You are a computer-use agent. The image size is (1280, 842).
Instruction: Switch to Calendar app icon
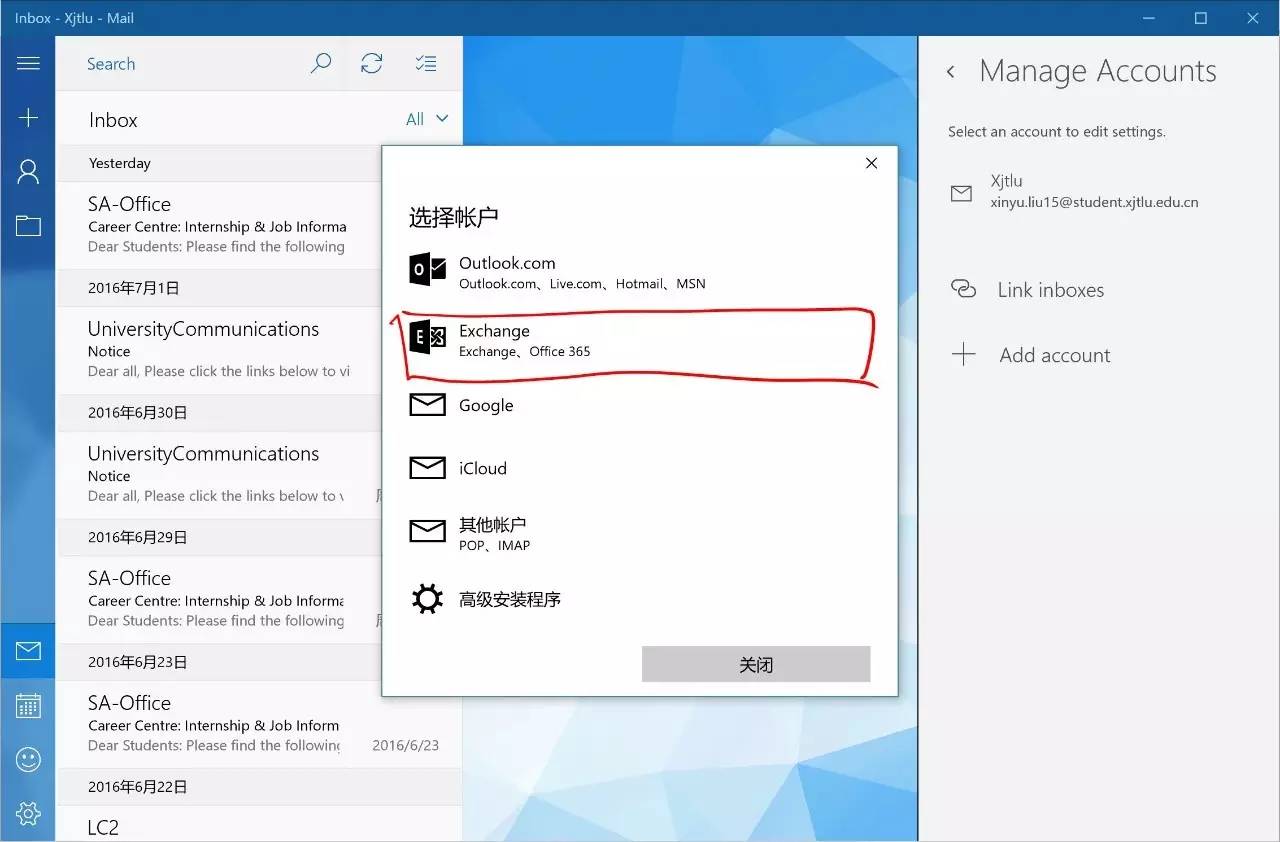pos(28,706)
